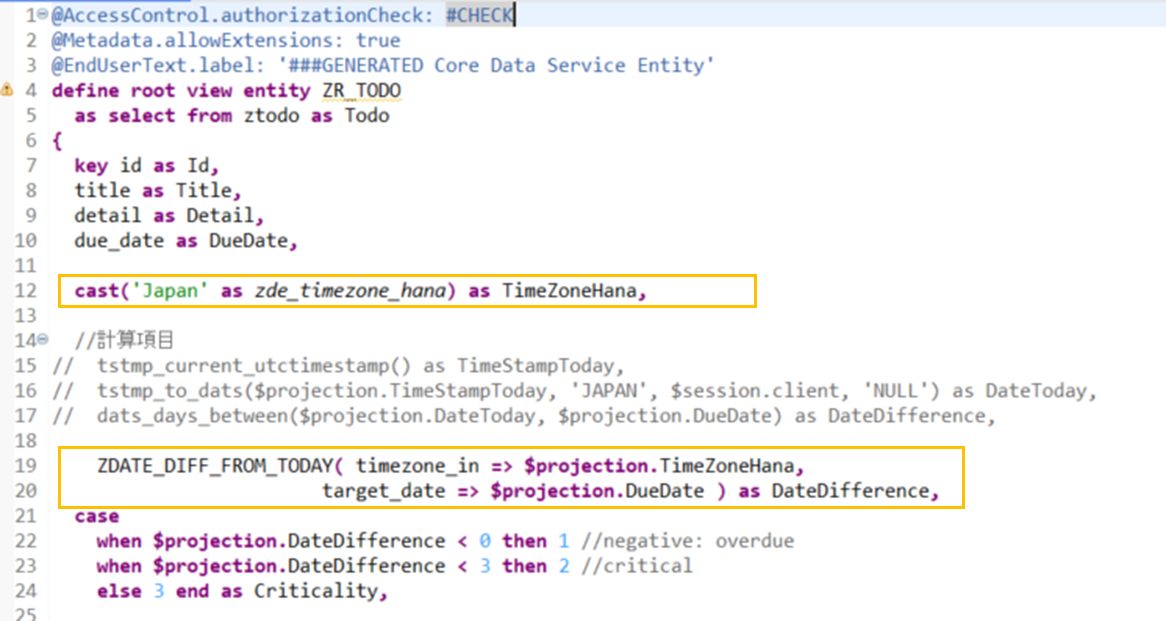This screenshot has height=621, width=1166.
Task: Click the 'key id as Id,' line
Action: pos(146,165)
